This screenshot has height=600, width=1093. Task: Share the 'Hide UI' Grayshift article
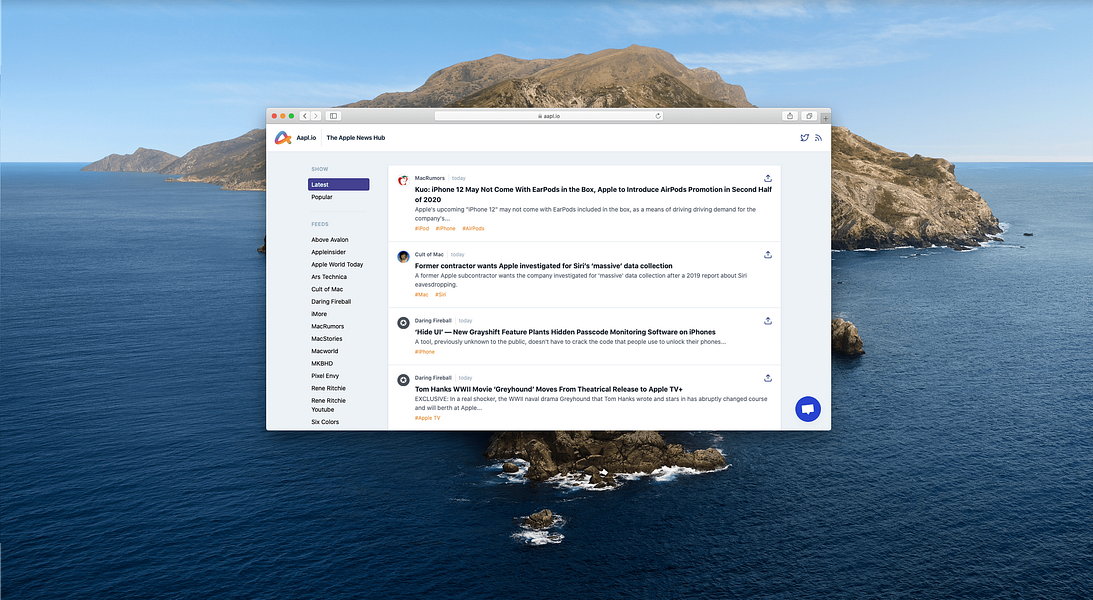tap(767, 321)
